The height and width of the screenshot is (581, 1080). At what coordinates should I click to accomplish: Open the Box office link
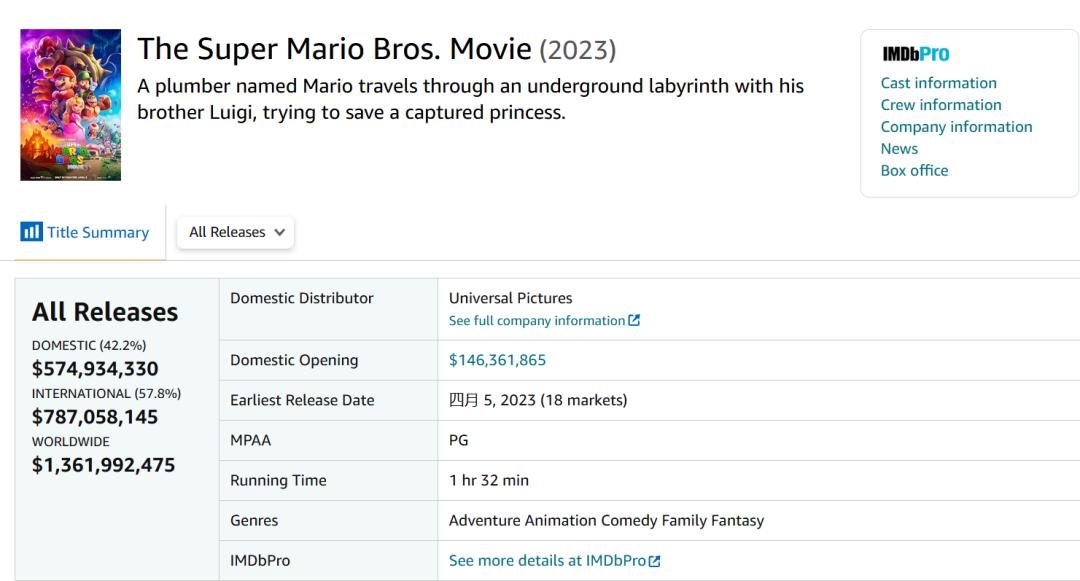(914, 171)
